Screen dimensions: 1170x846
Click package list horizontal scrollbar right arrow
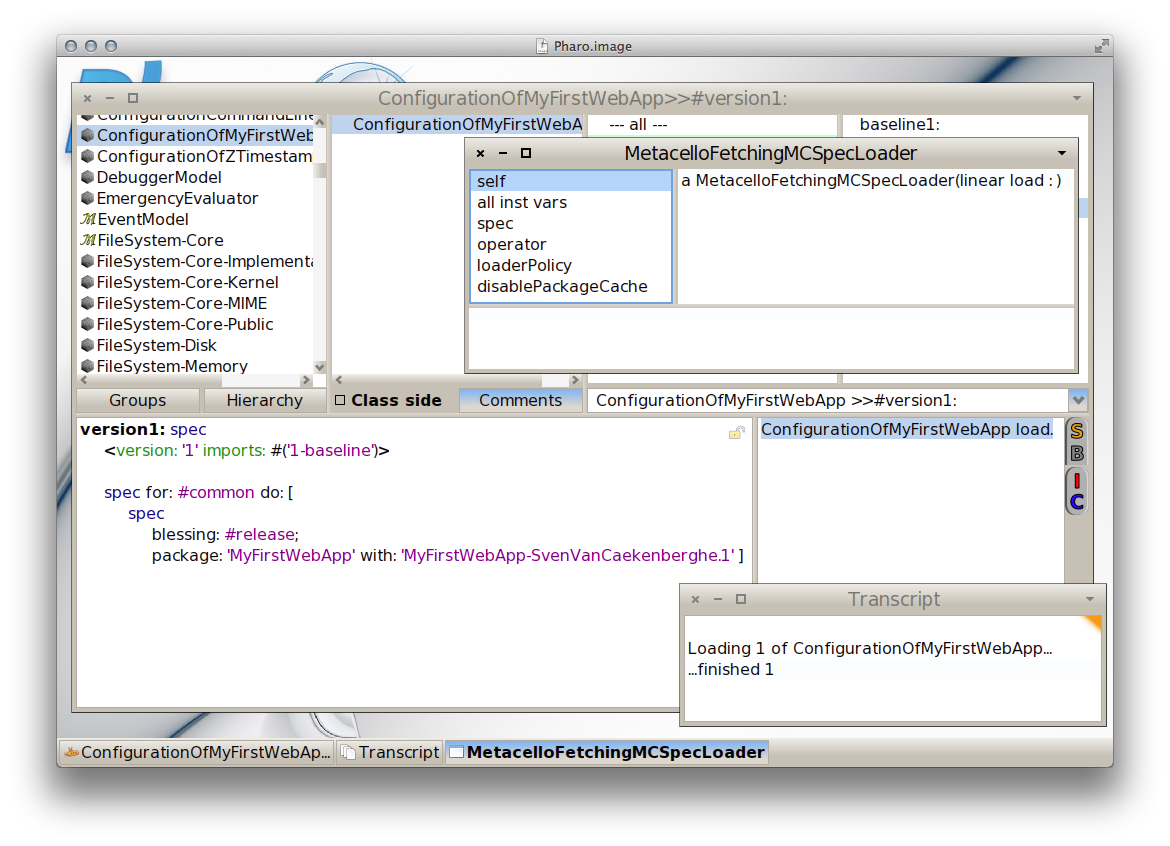point(306,380)
